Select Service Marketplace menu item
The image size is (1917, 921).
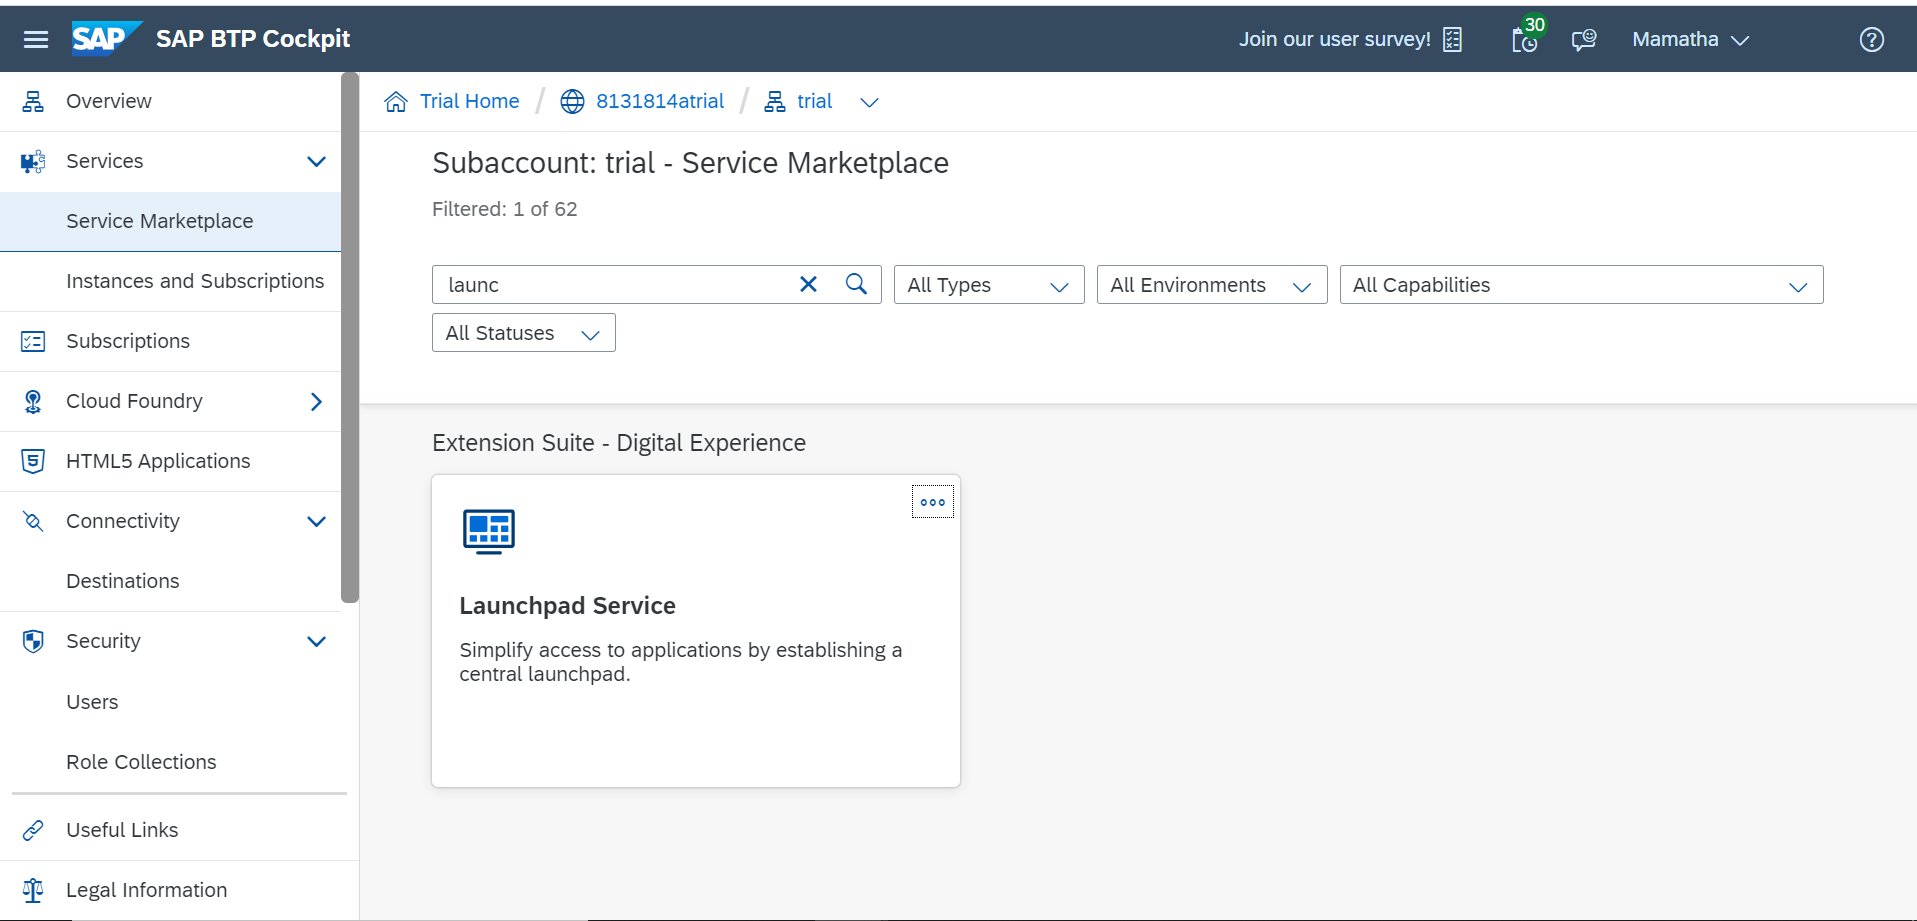pyautogui.click(x=170, y=221)
